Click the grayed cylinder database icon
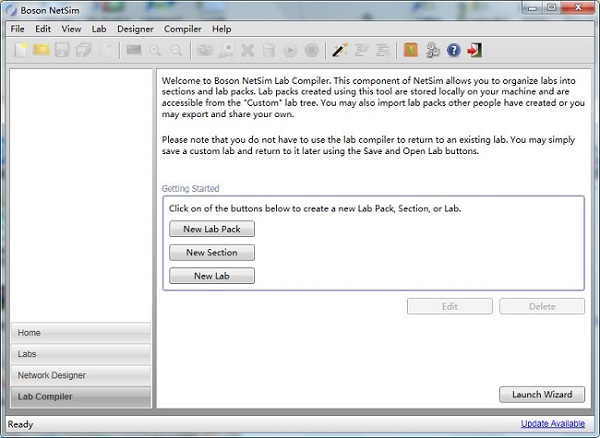Image resolution: width=600 pixels, height=438 pixels. (x=269, y=50)
